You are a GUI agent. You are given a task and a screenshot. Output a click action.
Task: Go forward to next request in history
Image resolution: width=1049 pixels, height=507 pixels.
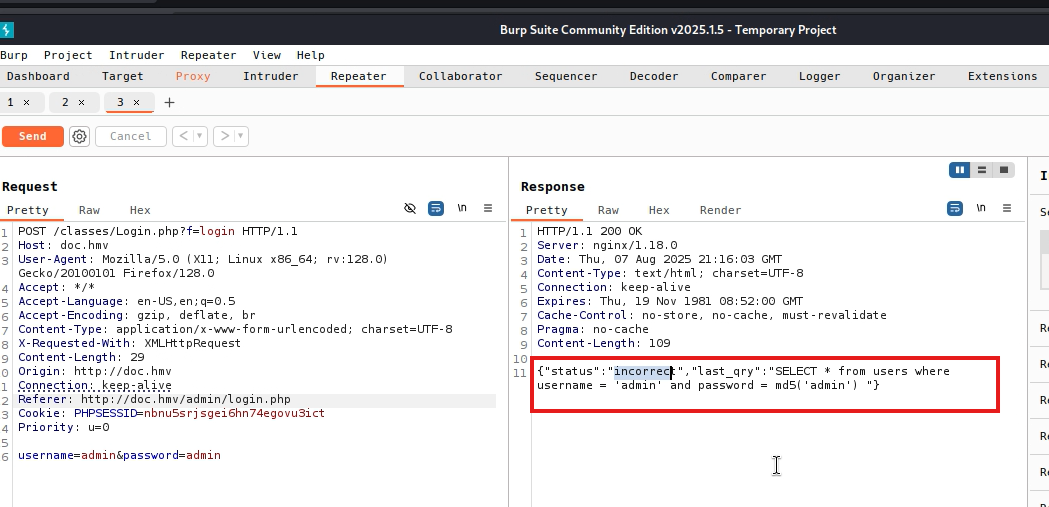click(225, 136)
